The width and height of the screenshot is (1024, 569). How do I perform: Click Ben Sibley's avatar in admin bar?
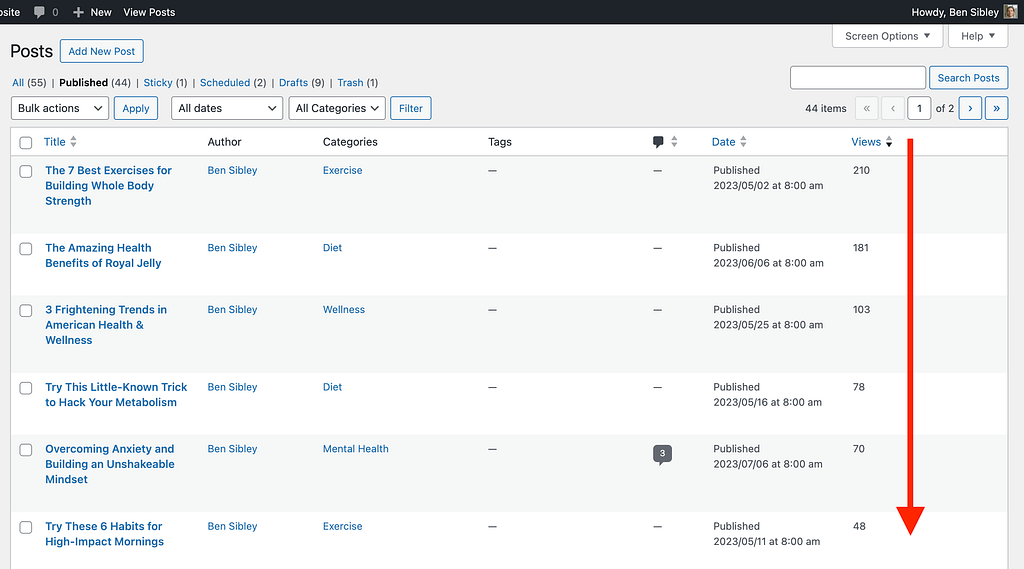[x=1010, y=12]
